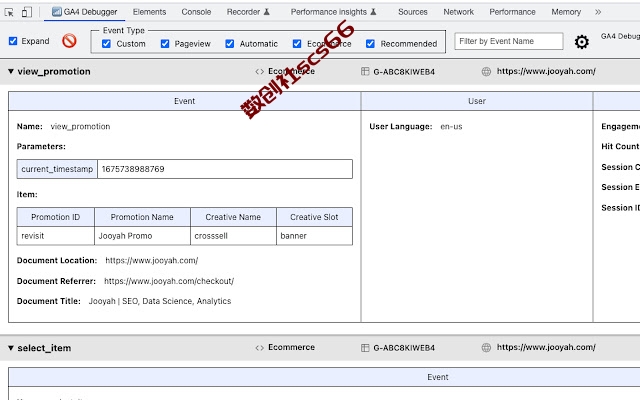This screenshot has height=400, width=640.
Task: Click the Performance insights flask icon
Action: [373, 12]
